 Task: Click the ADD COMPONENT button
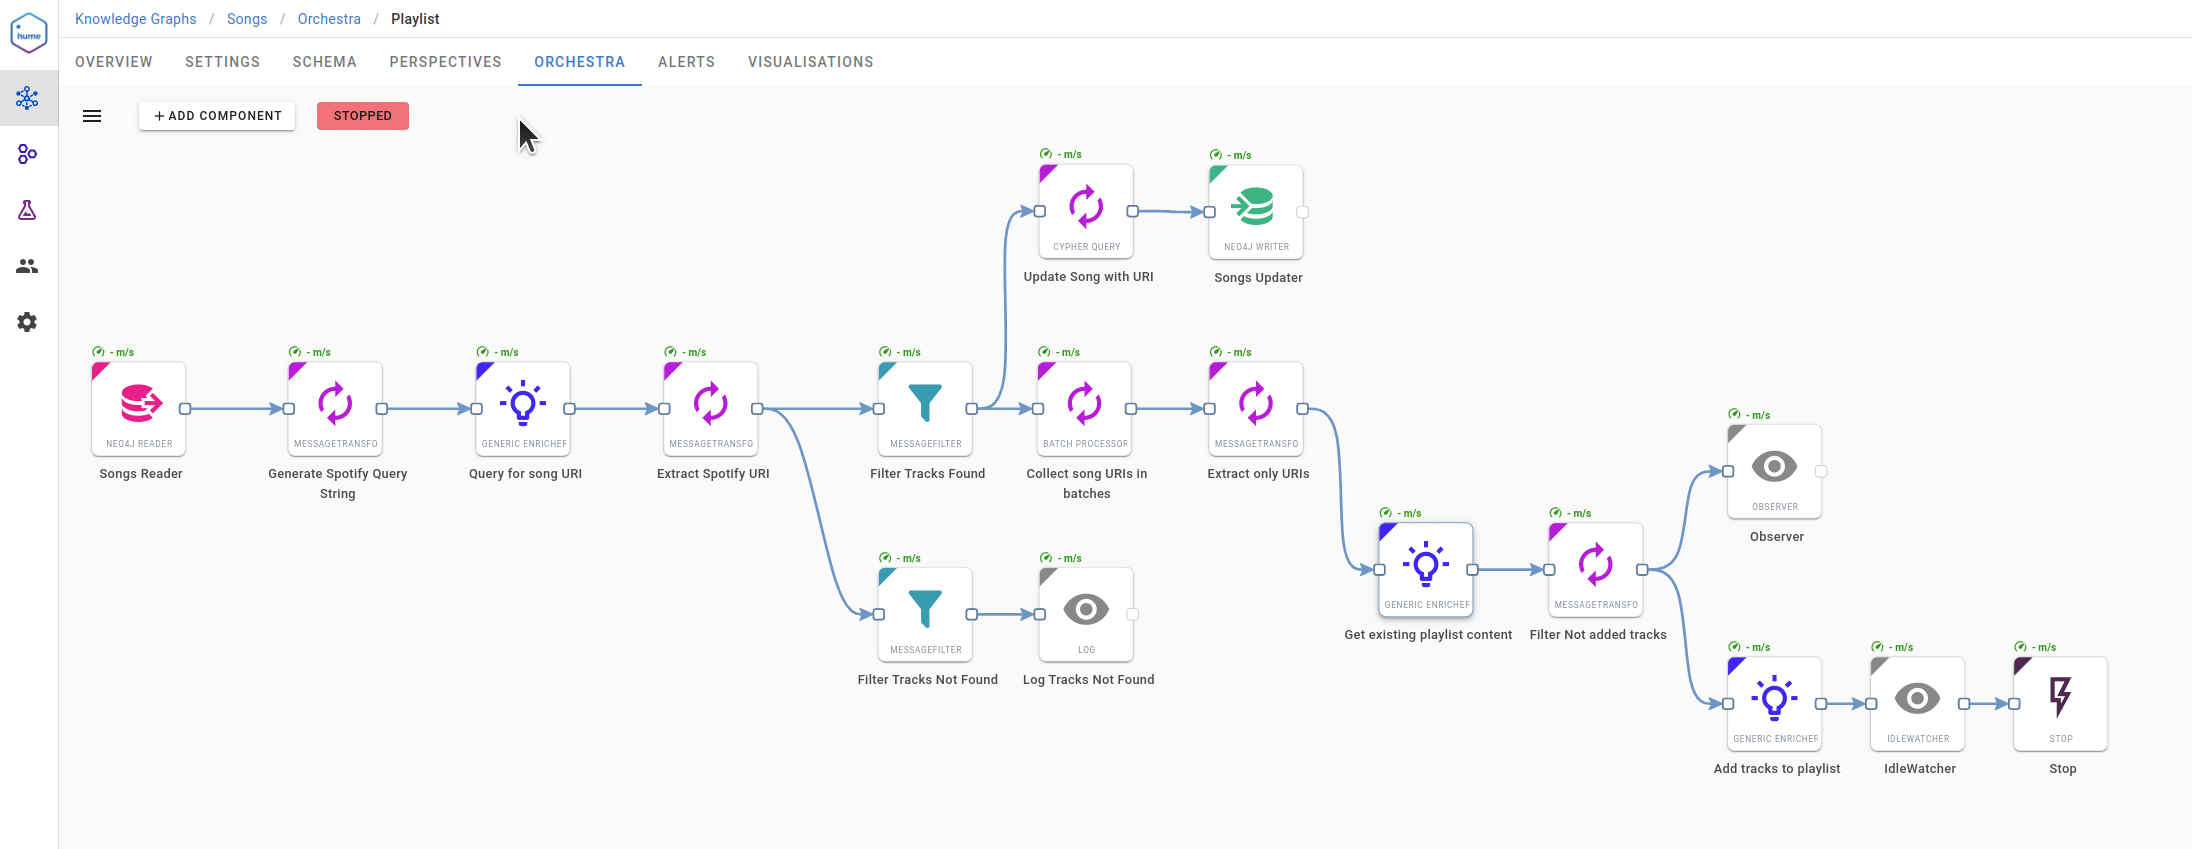tap(217, 116)
